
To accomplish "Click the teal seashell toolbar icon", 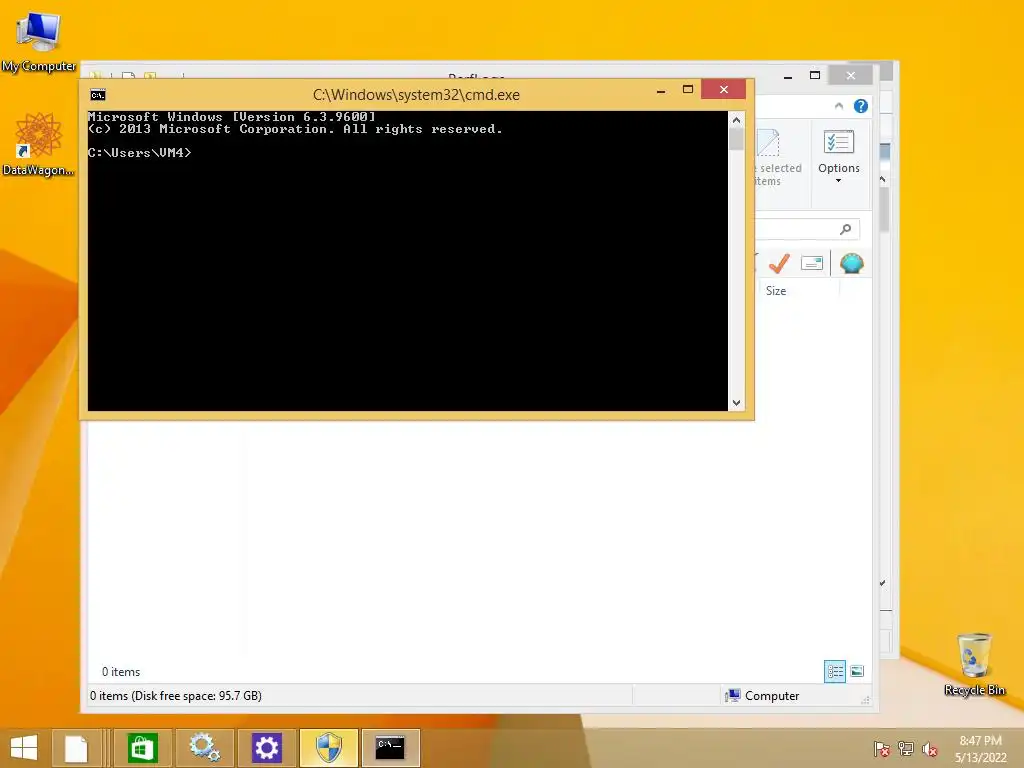I will coord(852,263).
